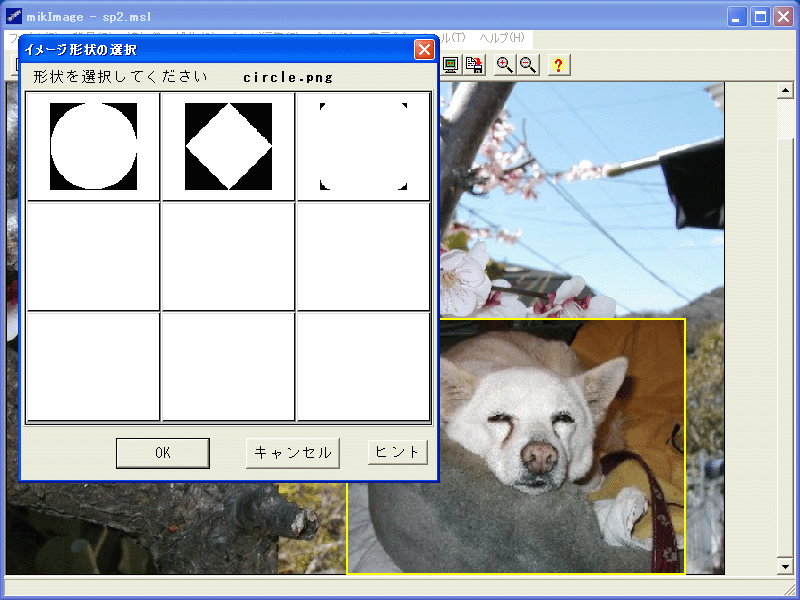The width and height of the screenshot is (800, 600).
Task: Select the diamond shape thumbnail
Action: [x=228, y=146]
